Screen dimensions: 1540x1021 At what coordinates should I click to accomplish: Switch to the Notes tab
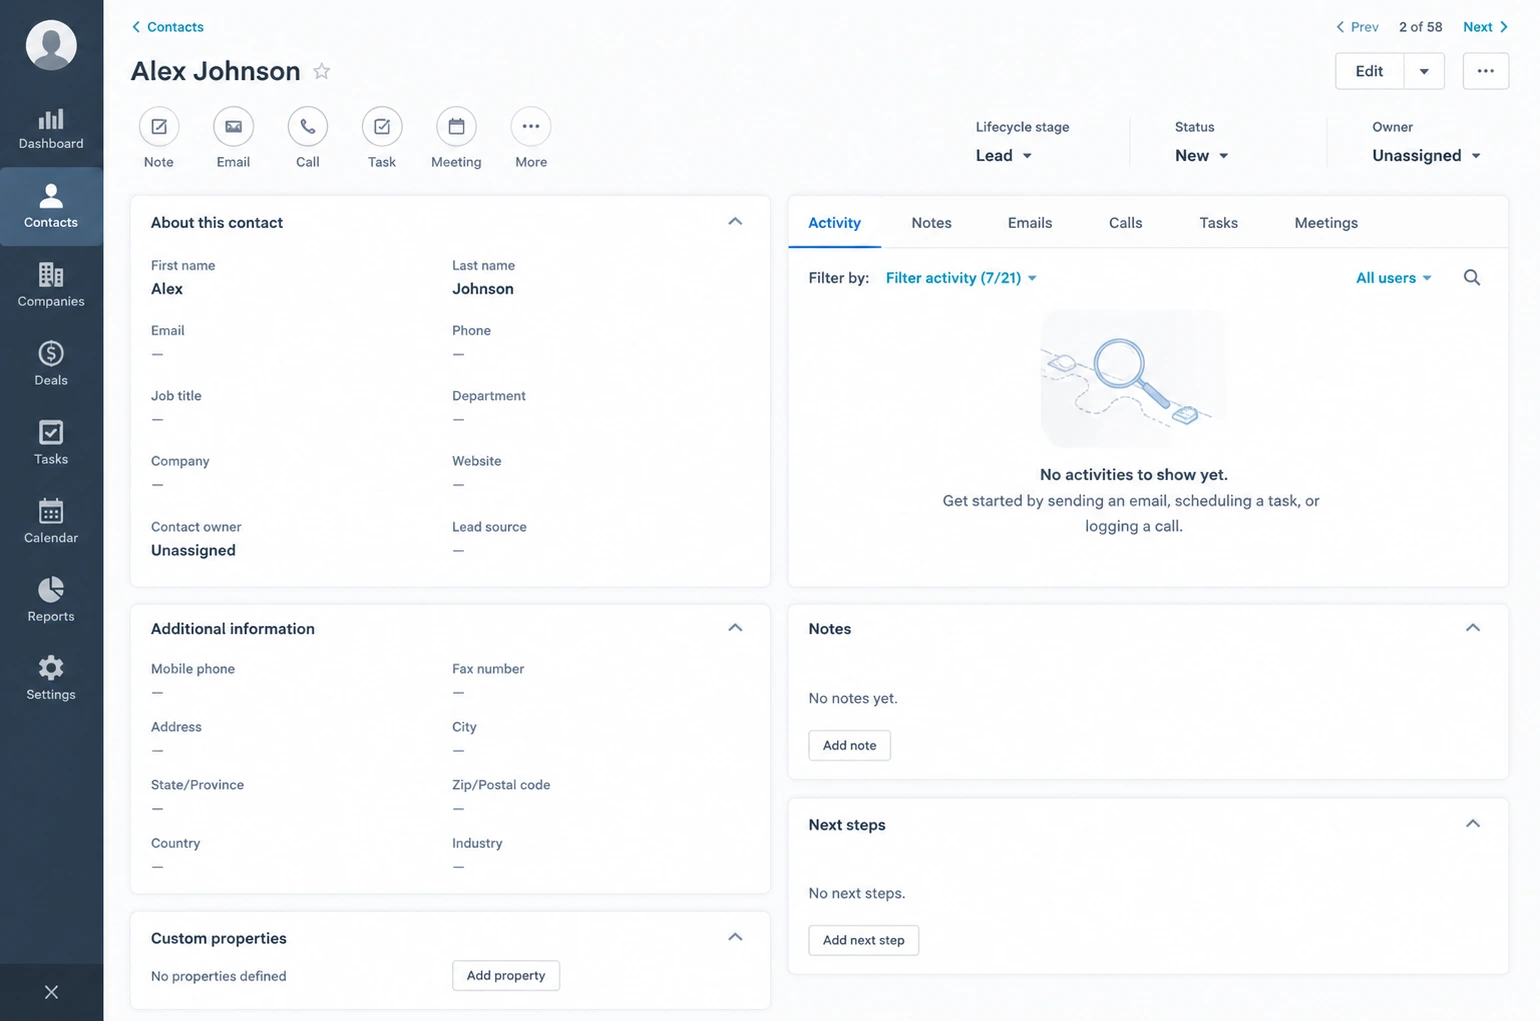click(x=931, y=223)
